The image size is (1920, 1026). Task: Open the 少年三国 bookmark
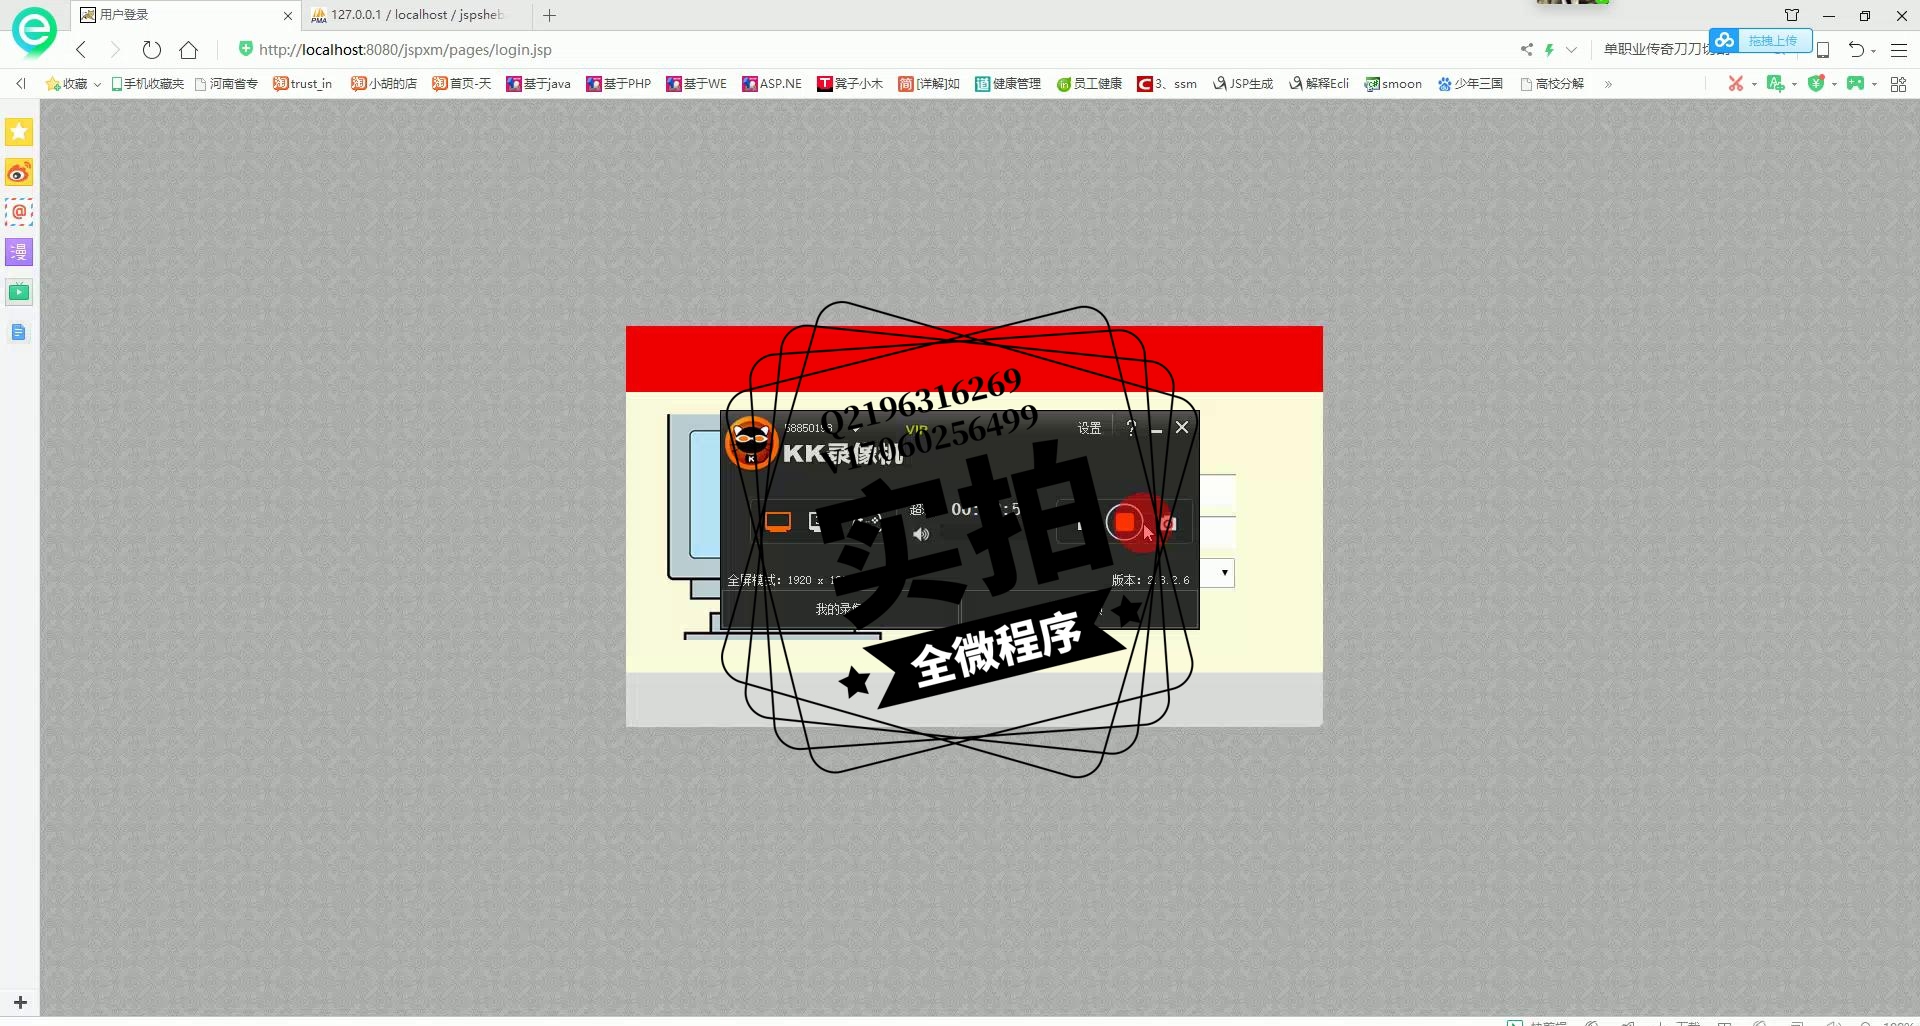(x=1470, y=84)
